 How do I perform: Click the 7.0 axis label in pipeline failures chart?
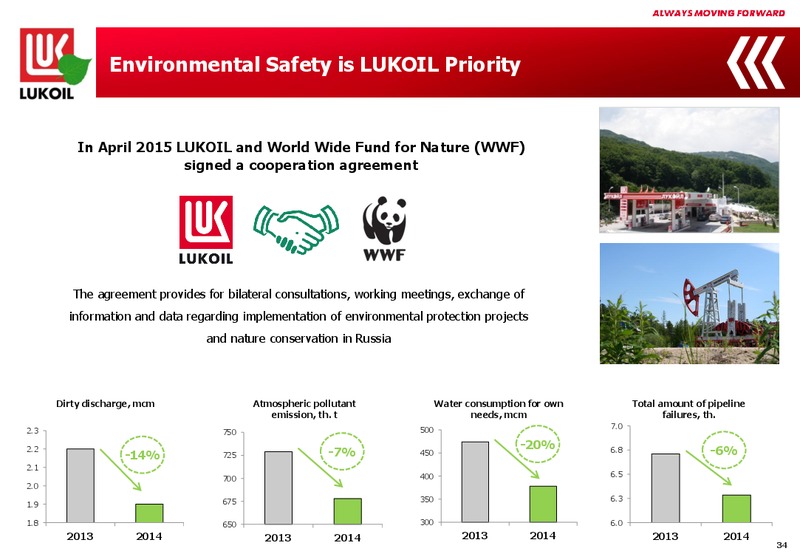click(617, 426)
